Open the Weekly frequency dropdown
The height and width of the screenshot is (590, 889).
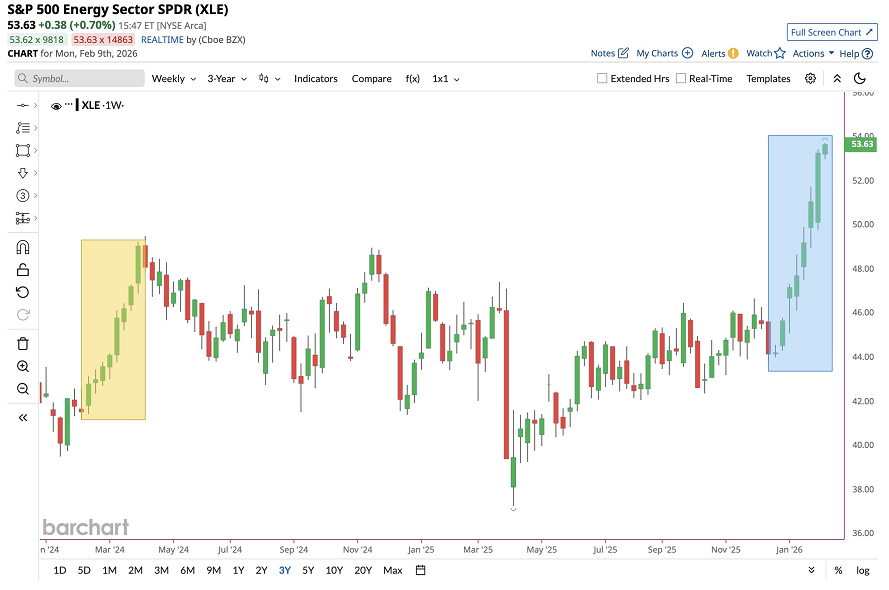173,78
